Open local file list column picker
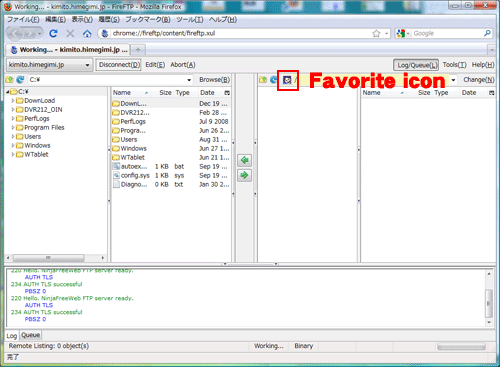 click(227, 93)
